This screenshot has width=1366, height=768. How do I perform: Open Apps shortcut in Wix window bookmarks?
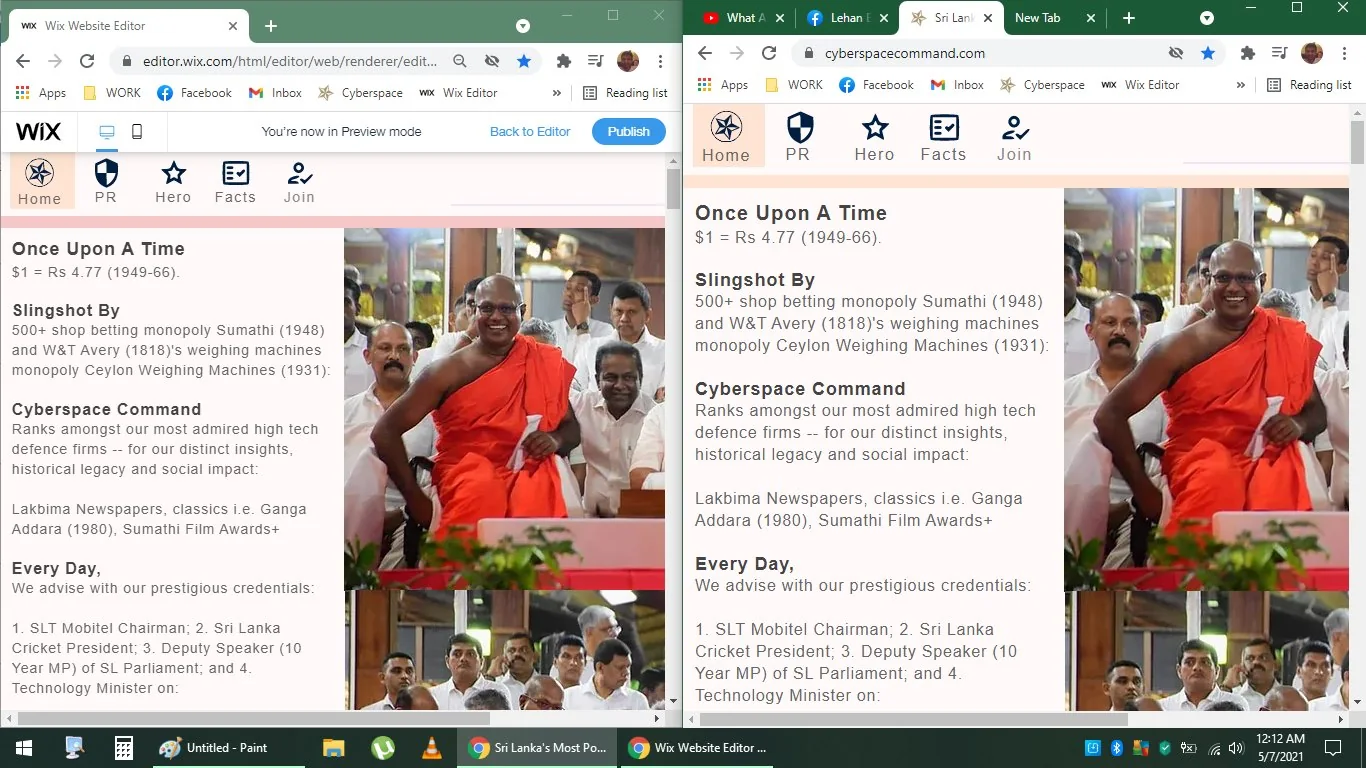[41, 93]
